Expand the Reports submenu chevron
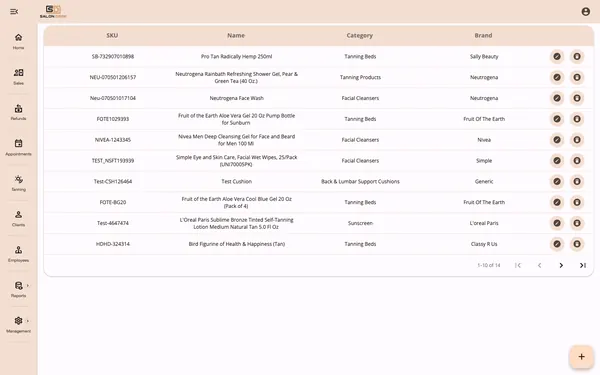The image size is (600, 375). [28, 285]
